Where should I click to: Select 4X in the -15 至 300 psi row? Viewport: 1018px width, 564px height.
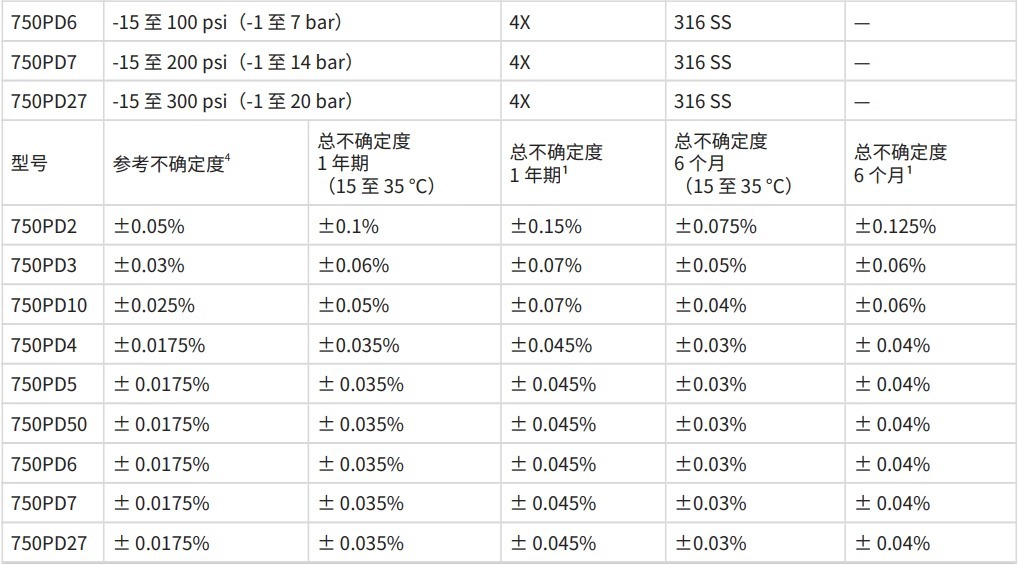pyautogui.click(x=520, y=101)
